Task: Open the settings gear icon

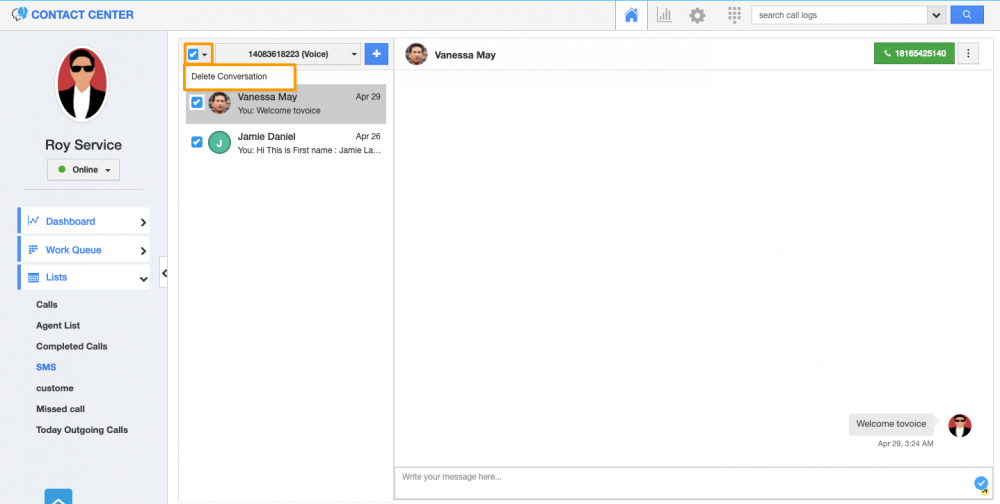Action: click(x=697, y=15)
